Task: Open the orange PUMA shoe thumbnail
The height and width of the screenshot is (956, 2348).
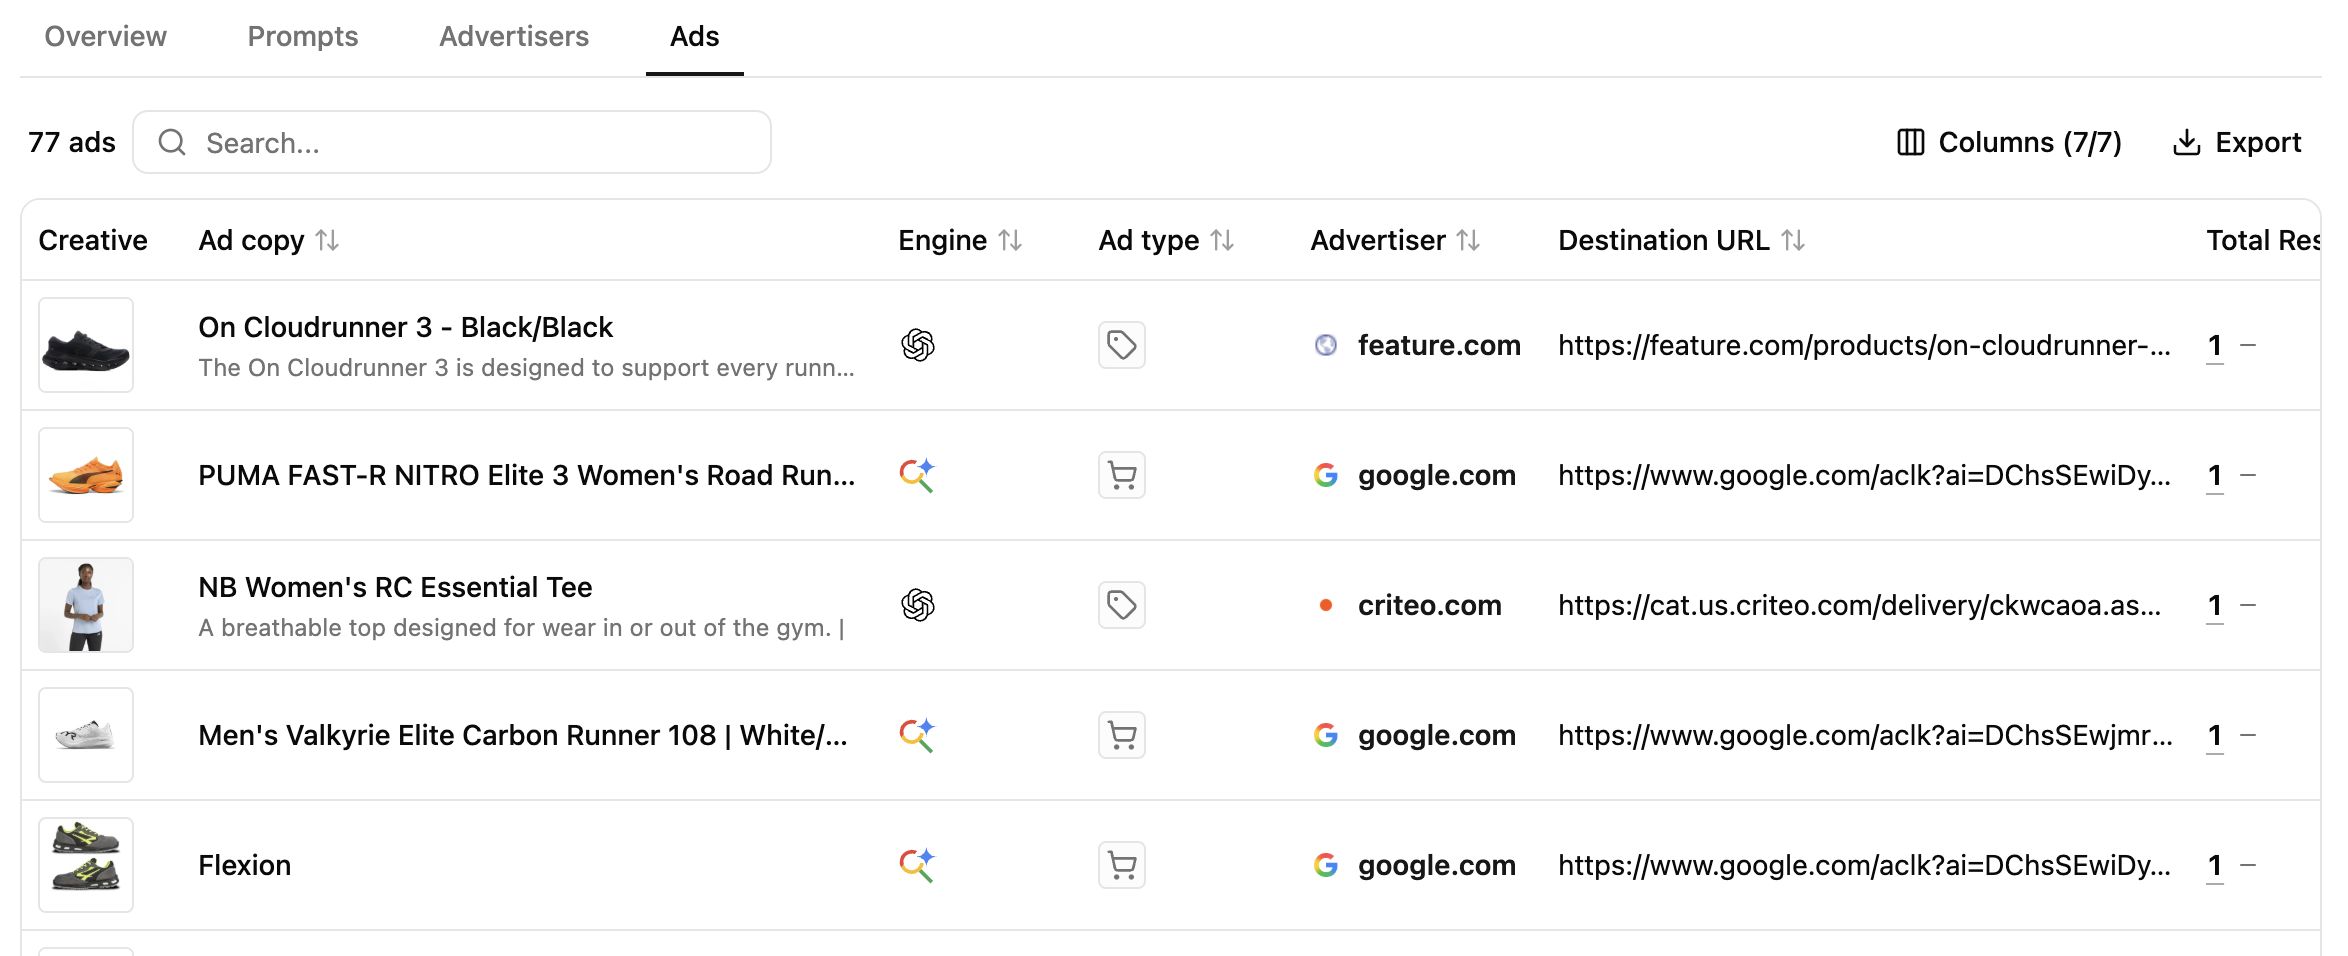Action: (x=86, y=475)
